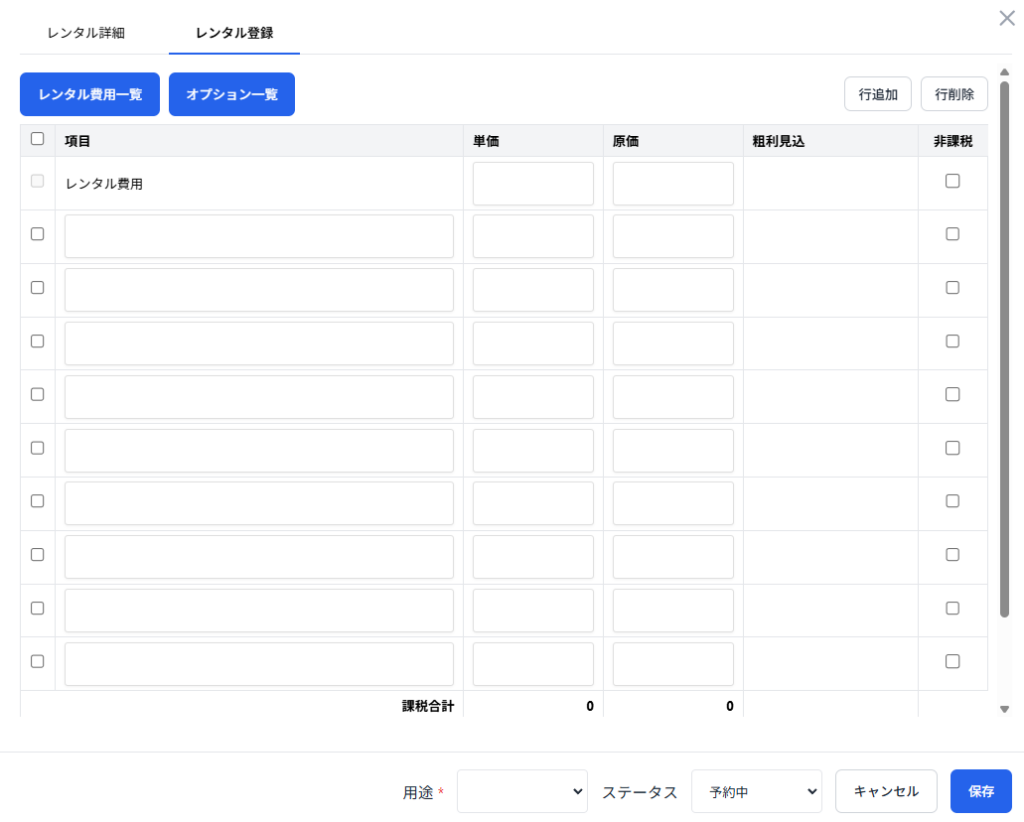1024x822 pixels.
Task: Switch to the レンタル詳細 tab
Action: tap(86, 33)
